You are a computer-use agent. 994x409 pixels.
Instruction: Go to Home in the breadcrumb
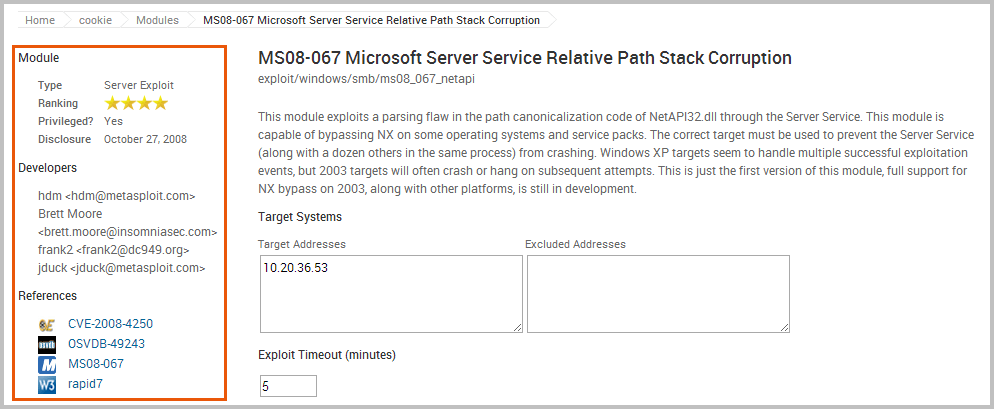click(40, 20)
